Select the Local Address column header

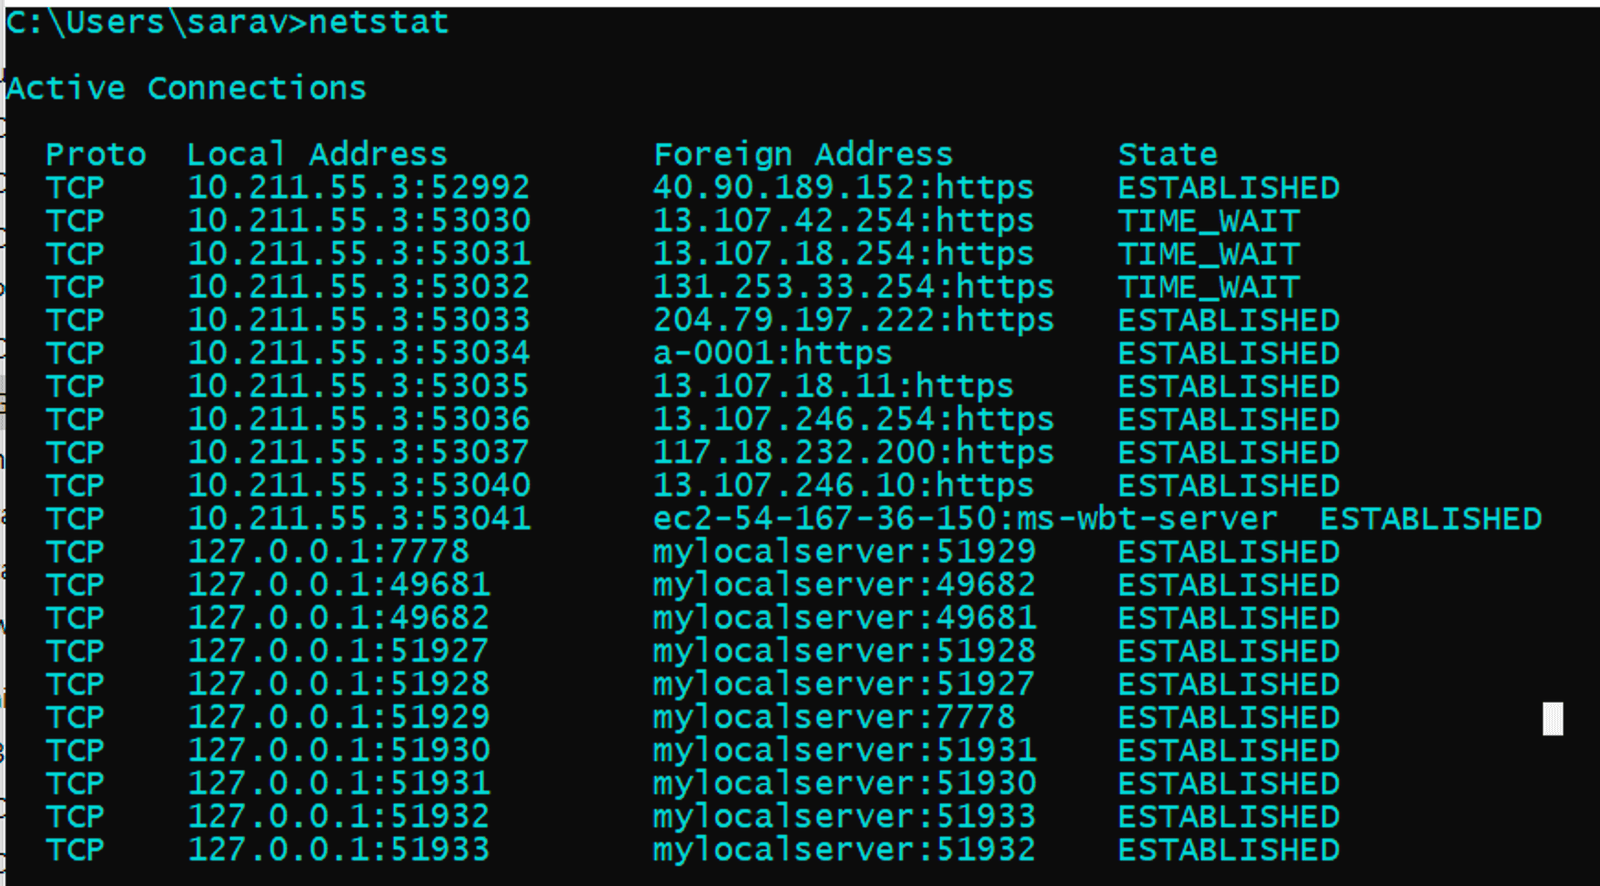pyautogui.click(x=317, y=154)
